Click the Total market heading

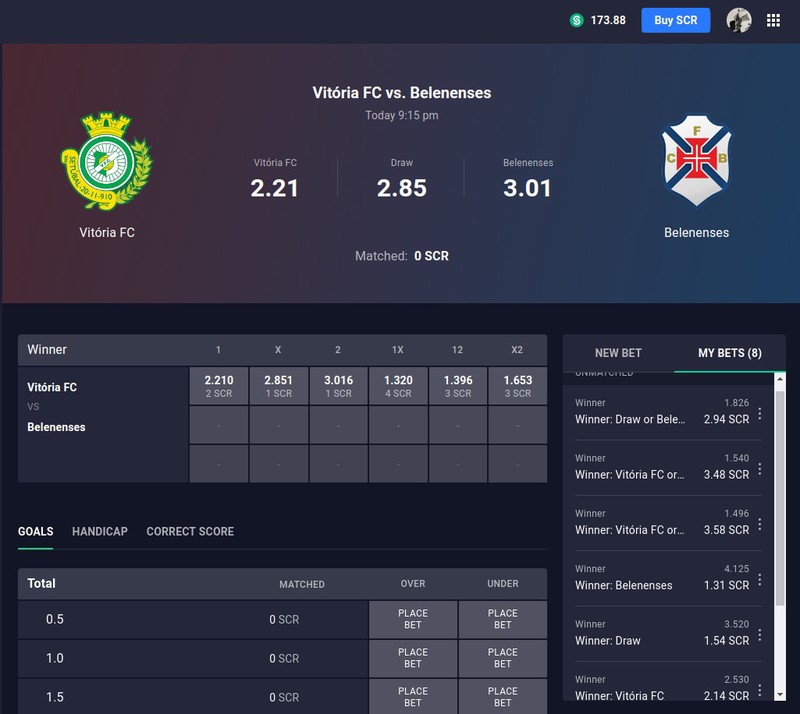[41, 583]
